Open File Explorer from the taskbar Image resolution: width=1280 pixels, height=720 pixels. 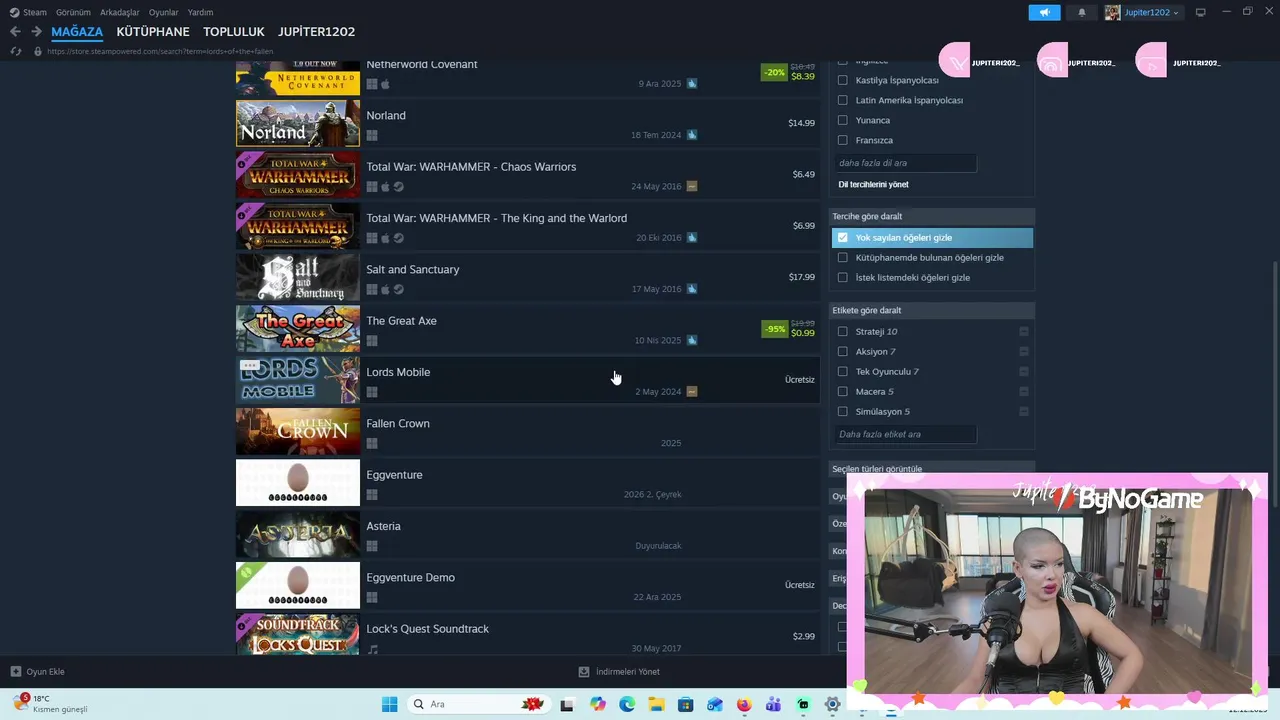656,704
